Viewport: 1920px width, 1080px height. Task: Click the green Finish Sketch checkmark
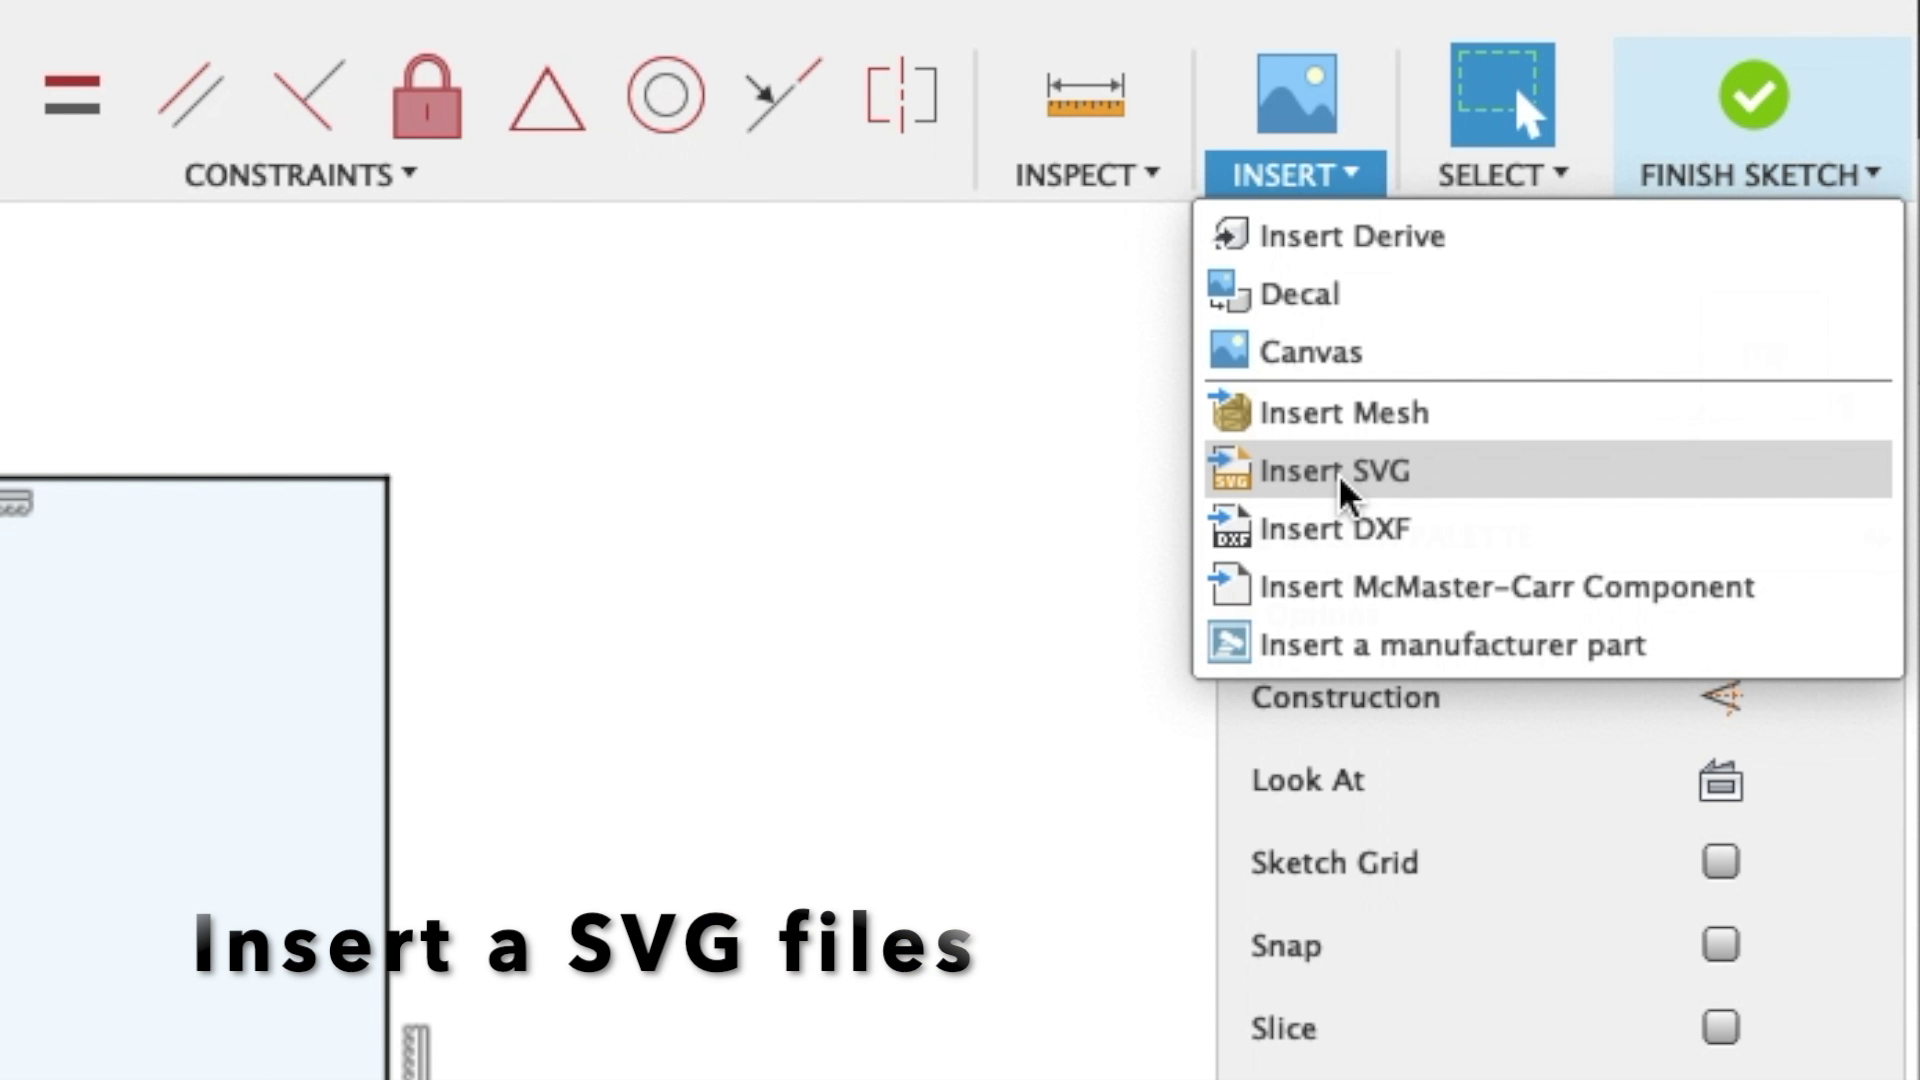click(1754, 96)
